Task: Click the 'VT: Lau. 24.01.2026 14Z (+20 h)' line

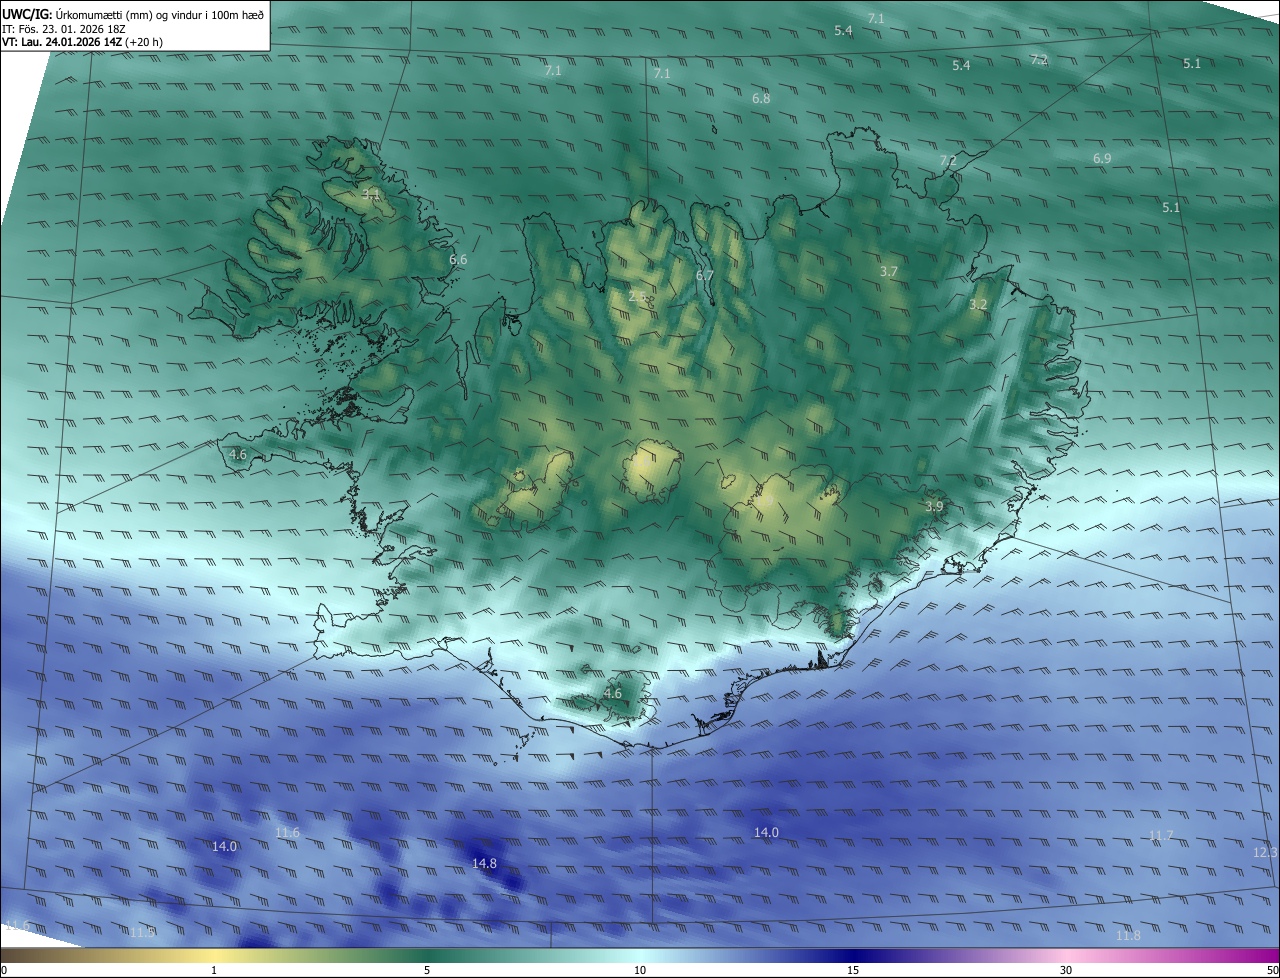Action: pyautogui.click(x=80, y=43)
